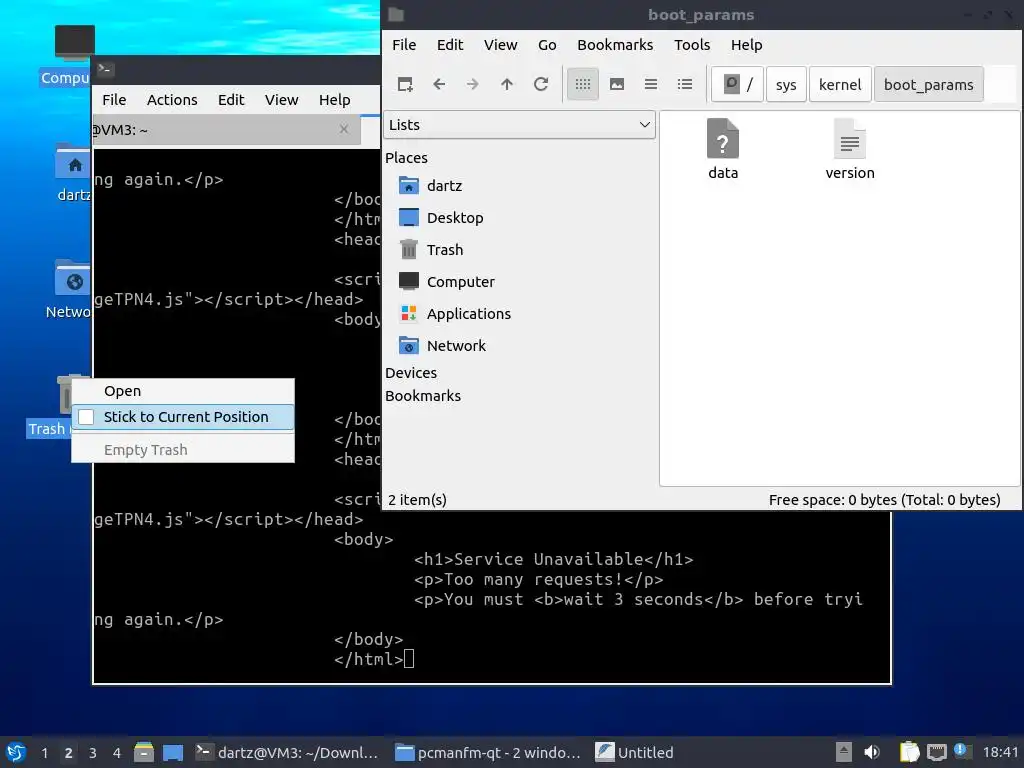The image size is (1024, 768).
Task: Open the Bookmarks menu
Action: tap(615, 45)
